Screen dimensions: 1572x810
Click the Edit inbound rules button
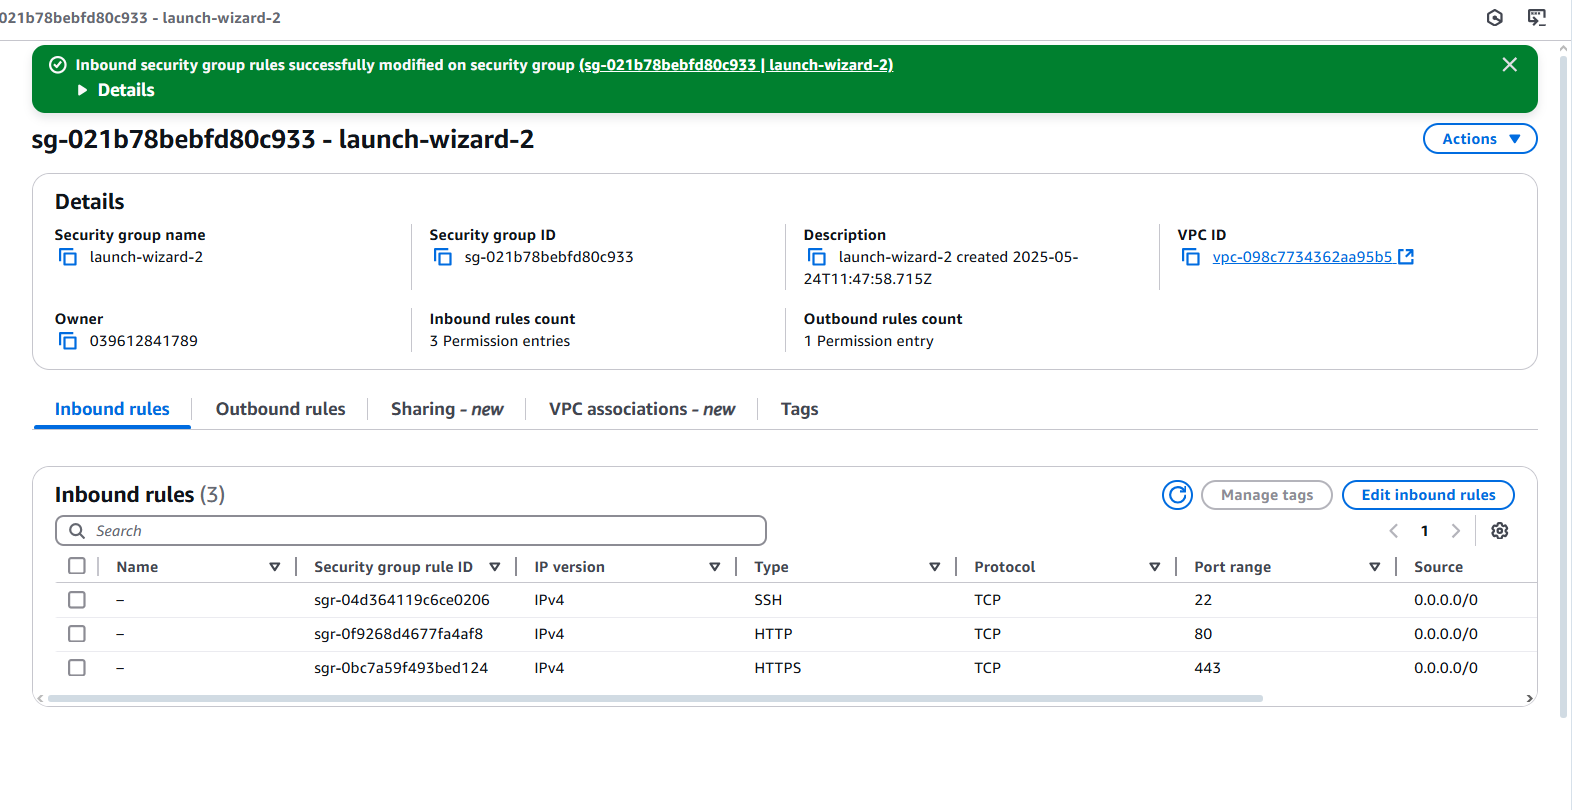point(1427,495)
